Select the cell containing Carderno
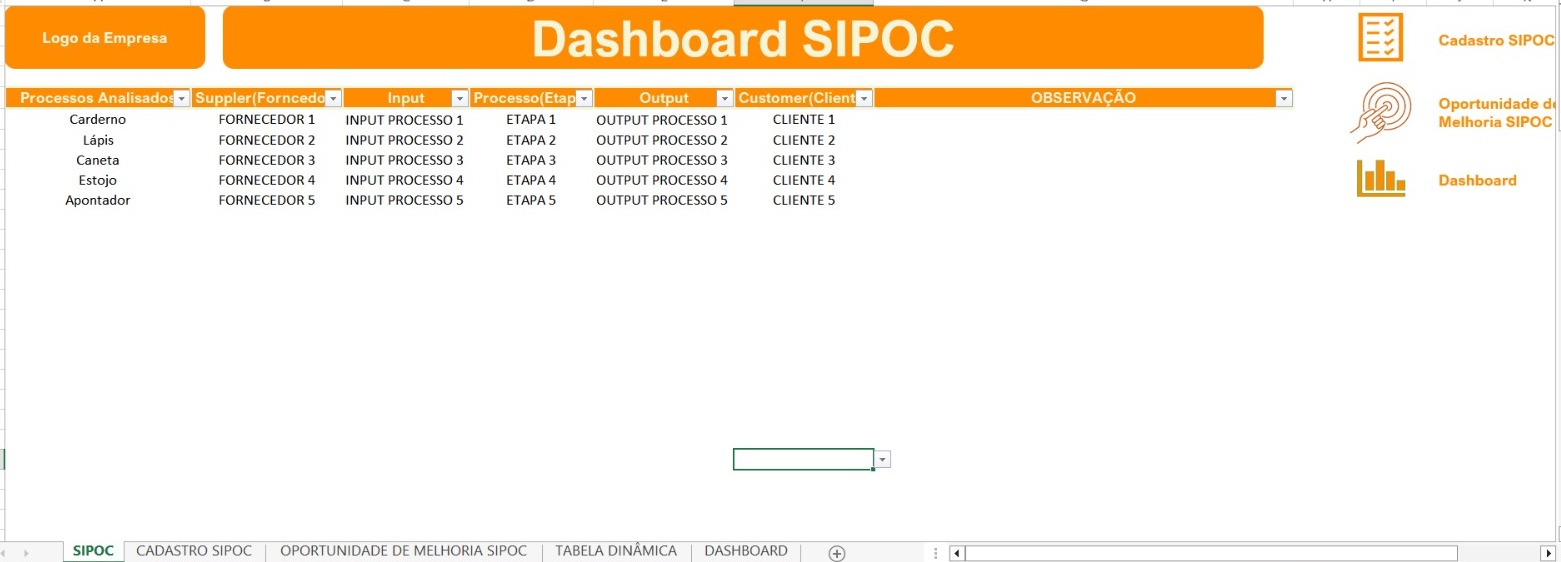Viewport: 1561px width, 562px height. (x=98, y=120)
